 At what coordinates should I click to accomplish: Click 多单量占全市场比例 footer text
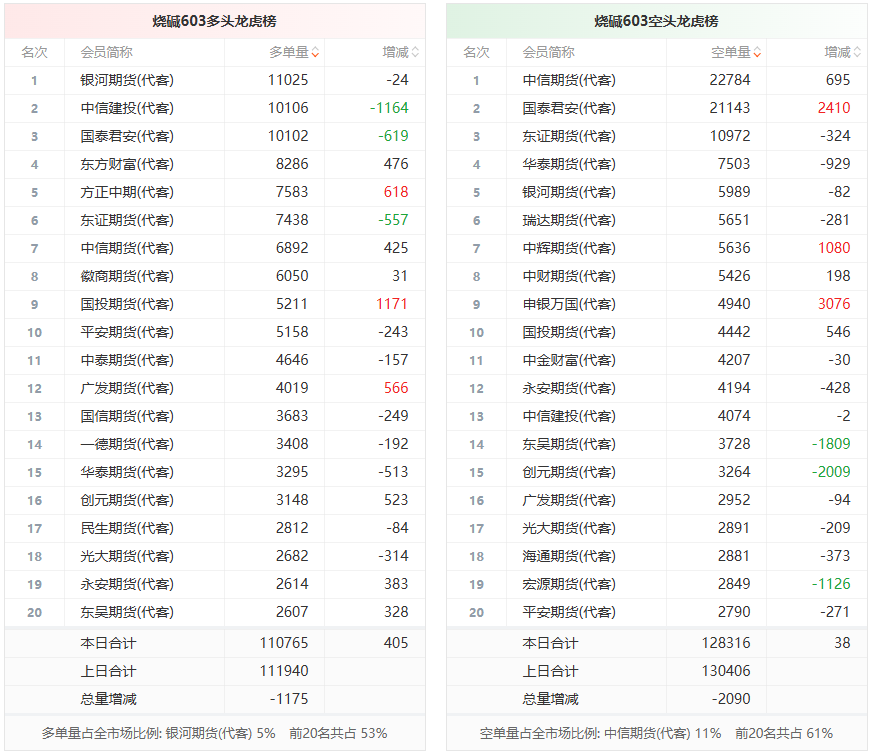click(x=214, y=733)
